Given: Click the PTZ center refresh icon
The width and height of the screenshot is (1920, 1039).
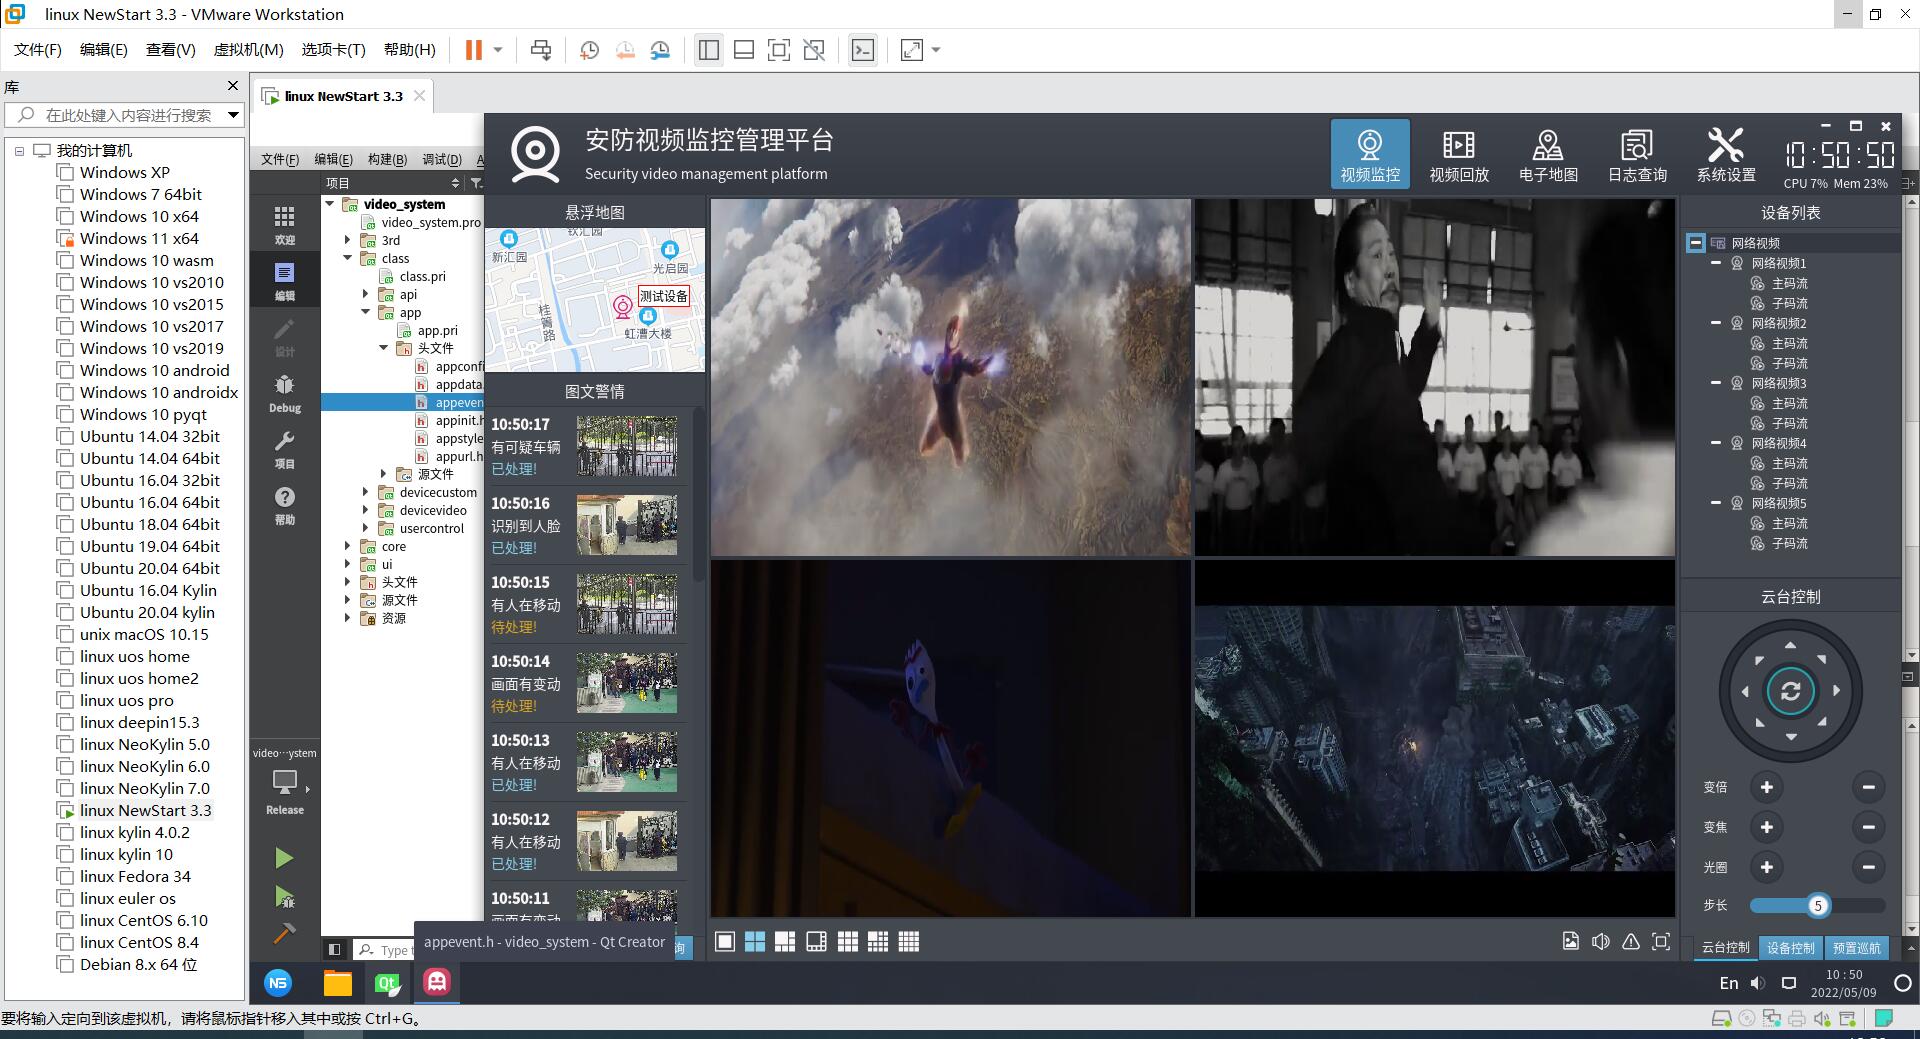Looking at the screenshot, I should point(1790,691).
